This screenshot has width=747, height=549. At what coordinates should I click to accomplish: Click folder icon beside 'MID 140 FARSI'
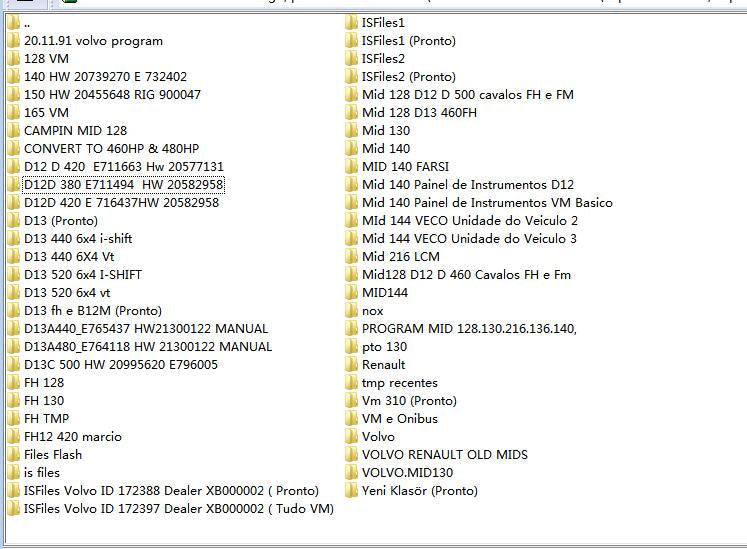point(351,167)
